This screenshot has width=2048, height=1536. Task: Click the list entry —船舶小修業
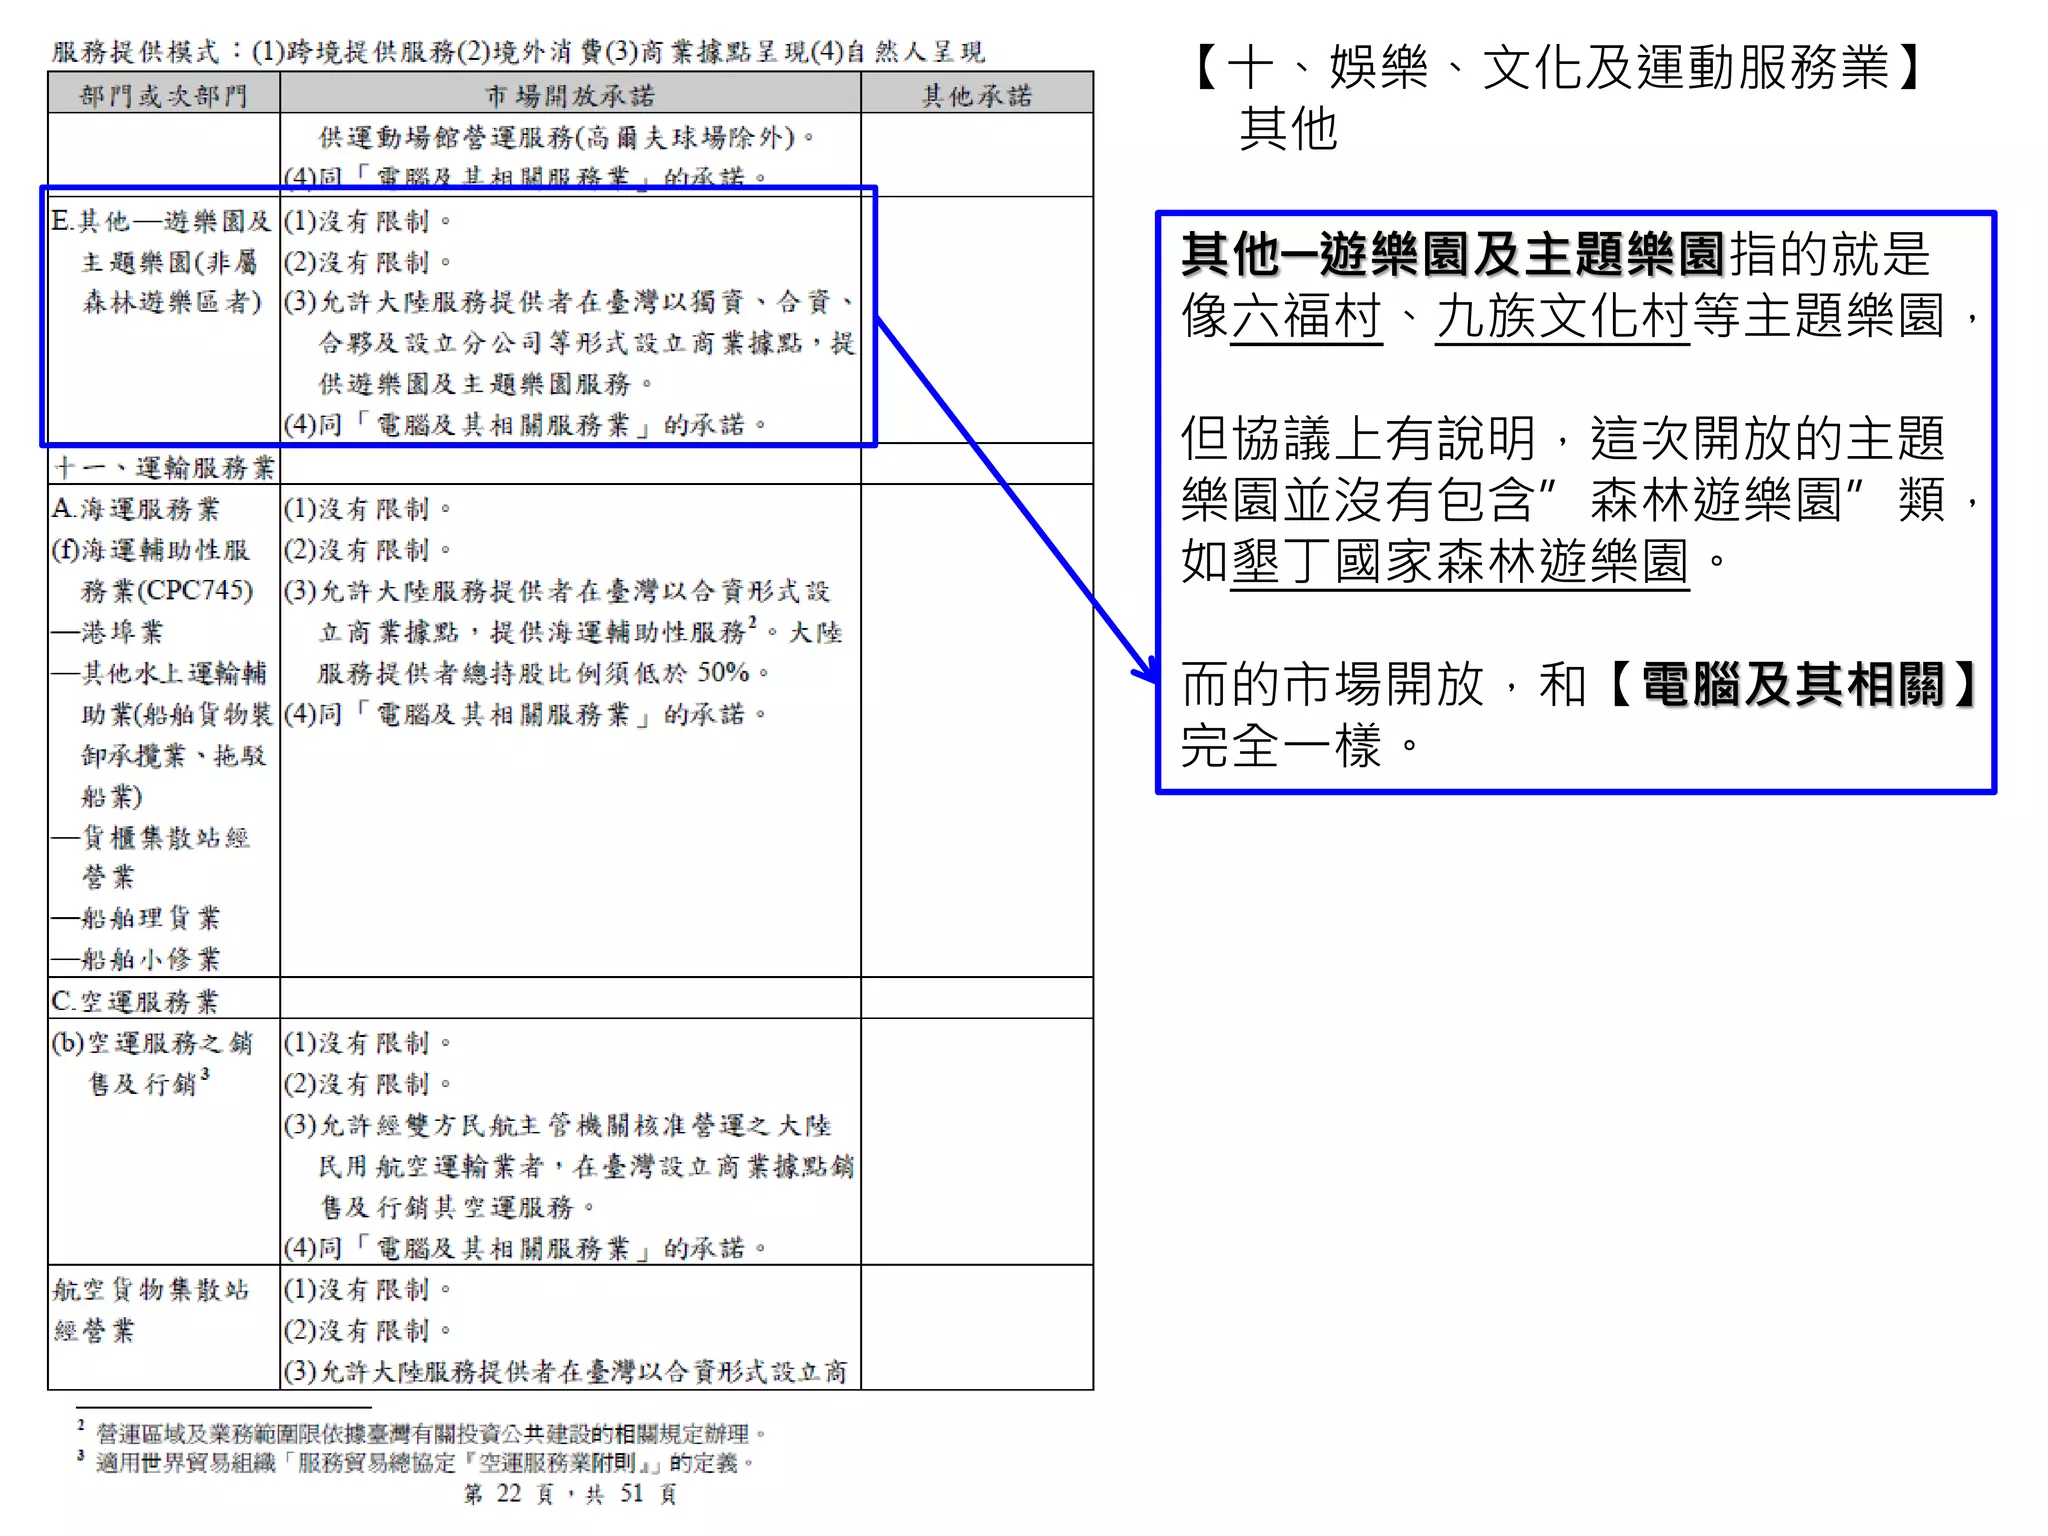[x=136, y=959]
